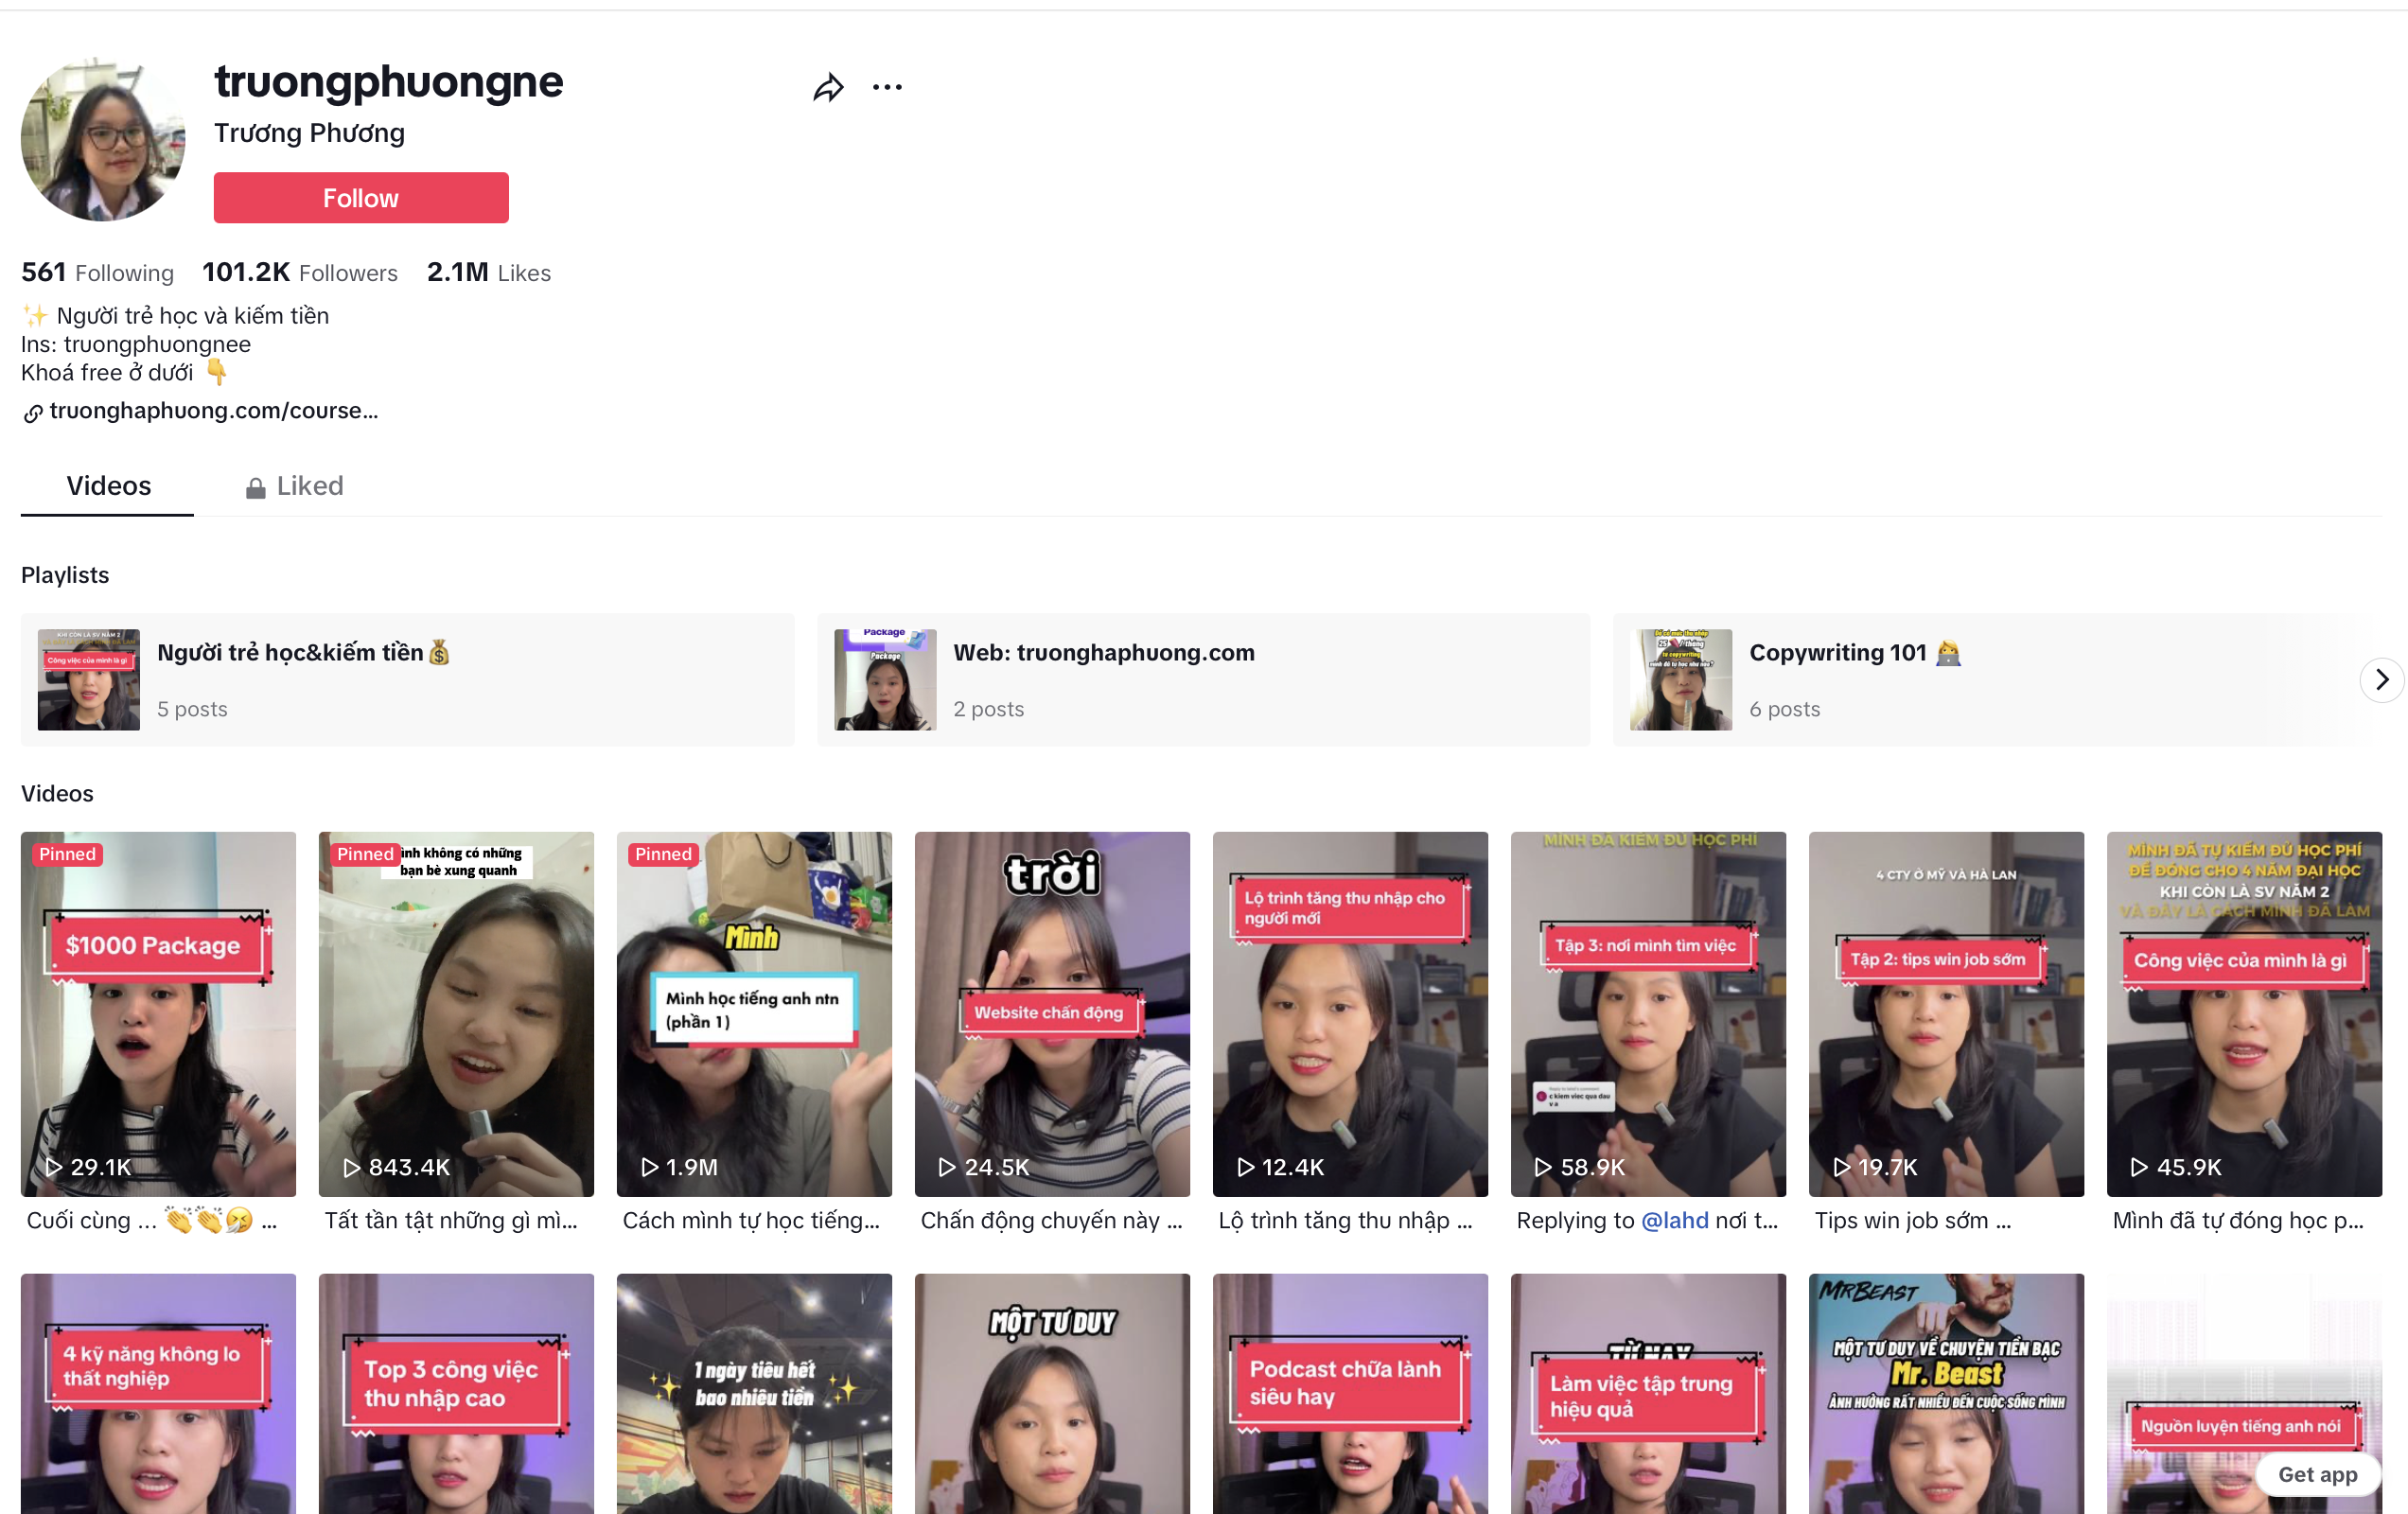Click the @lahd mention link
Screen dimensions: 2408x1514
click(x=1674, y=1221)
